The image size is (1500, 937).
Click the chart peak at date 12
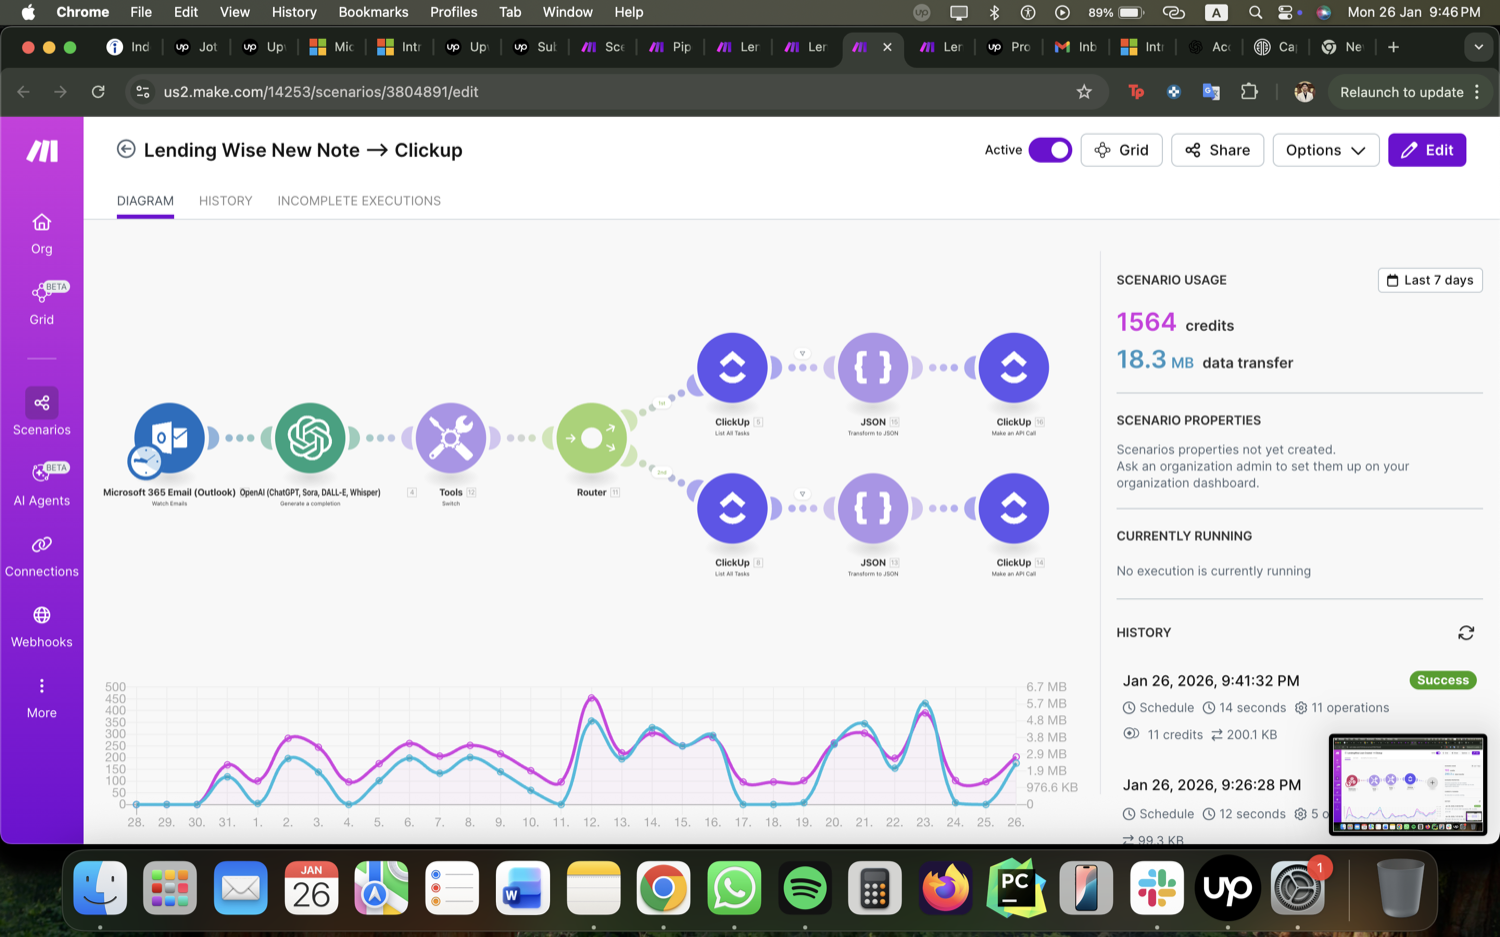(x=592, y=697)
